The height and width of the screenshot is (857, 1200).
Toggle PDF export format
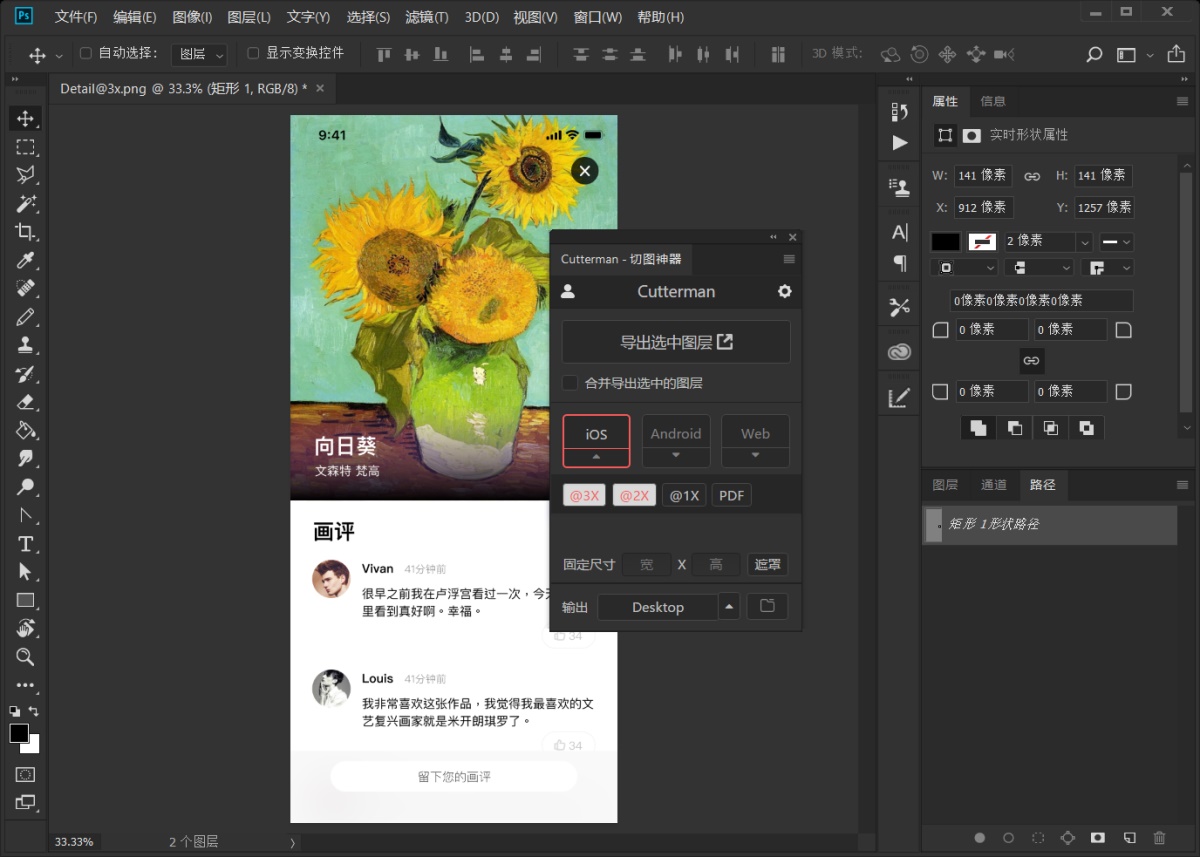(x=731, y=495)
